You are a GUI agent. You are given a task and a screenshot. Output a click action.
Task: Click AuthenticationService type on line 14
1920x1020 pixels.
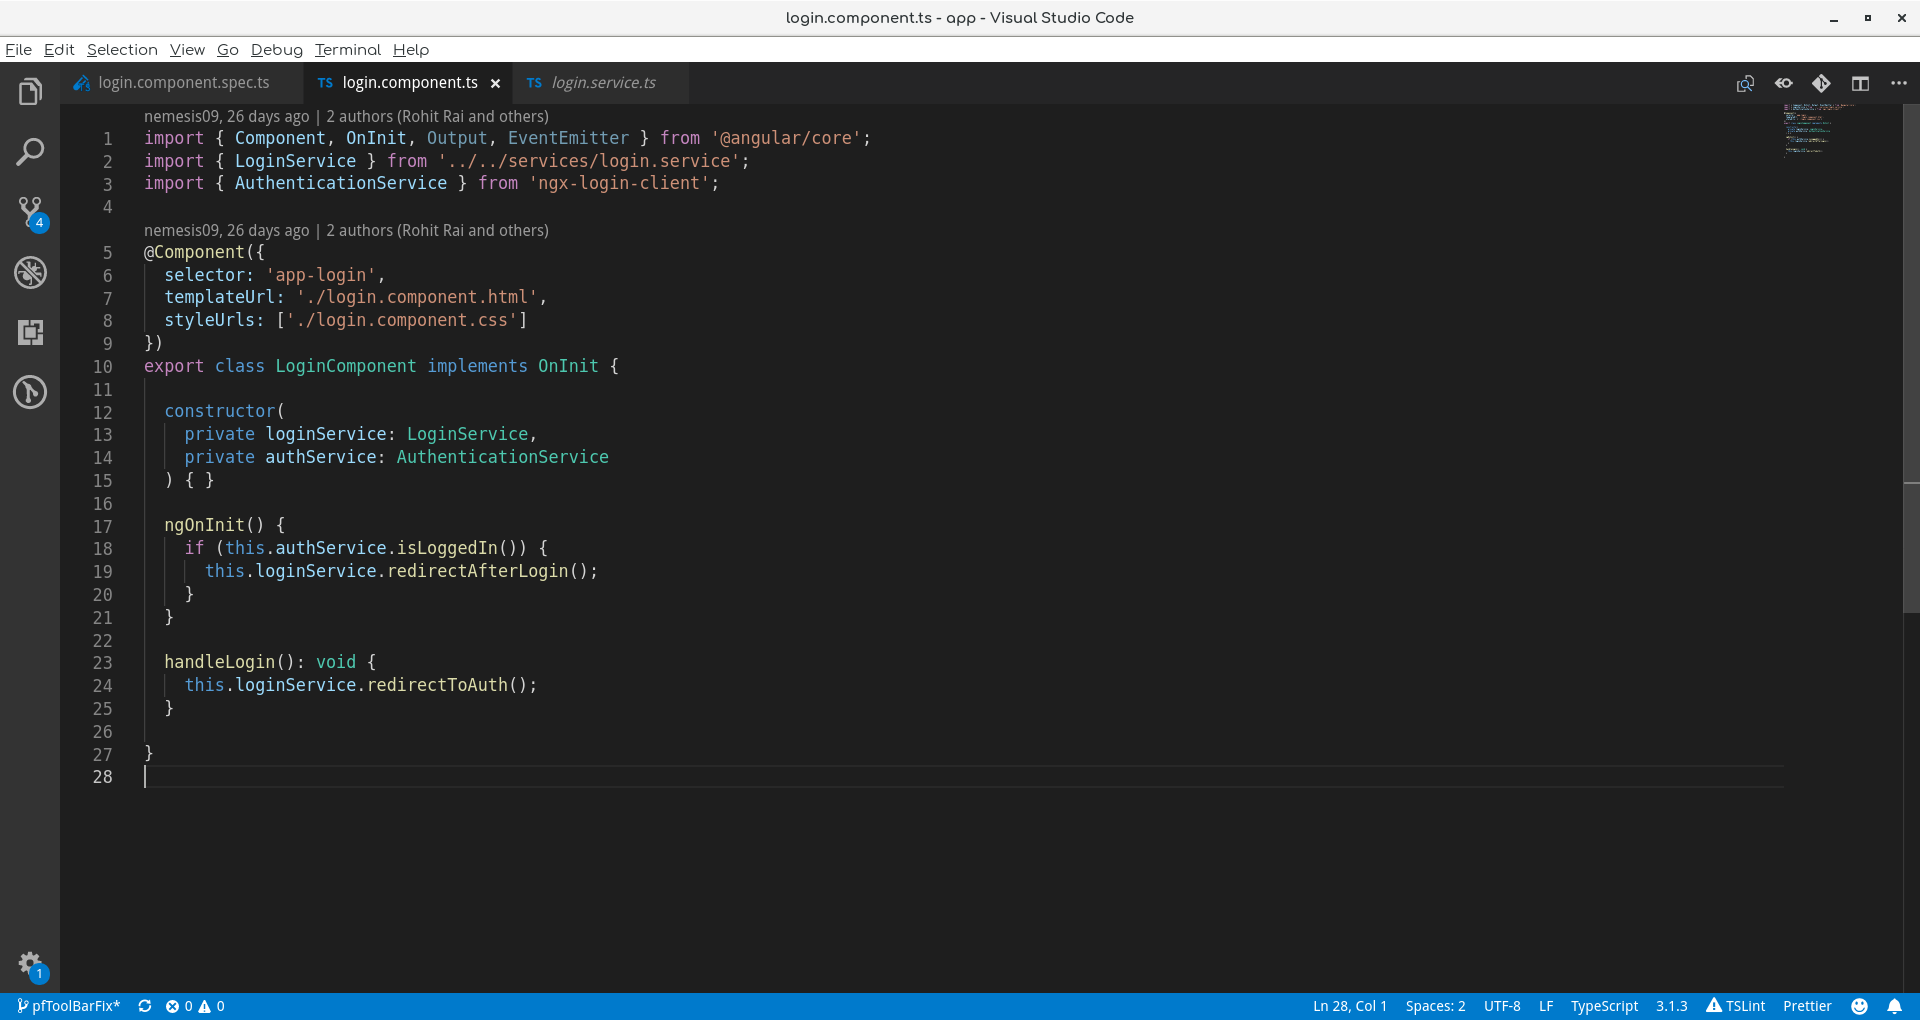coord(502,457)
